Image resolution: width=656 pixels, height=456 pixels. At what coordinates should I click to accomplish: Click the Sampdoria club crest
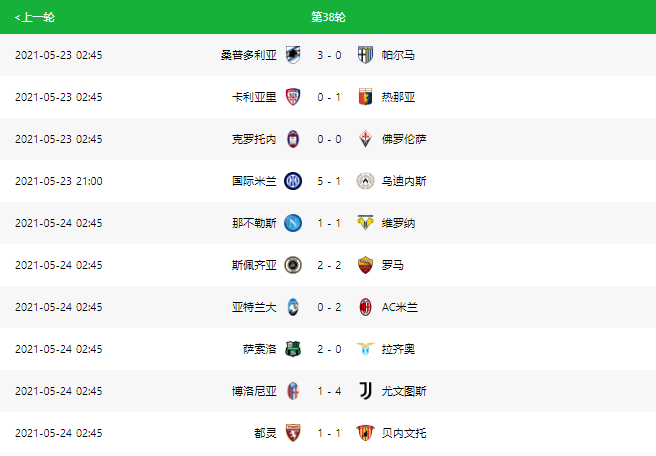pyautogui.click(x=293, y=55)
